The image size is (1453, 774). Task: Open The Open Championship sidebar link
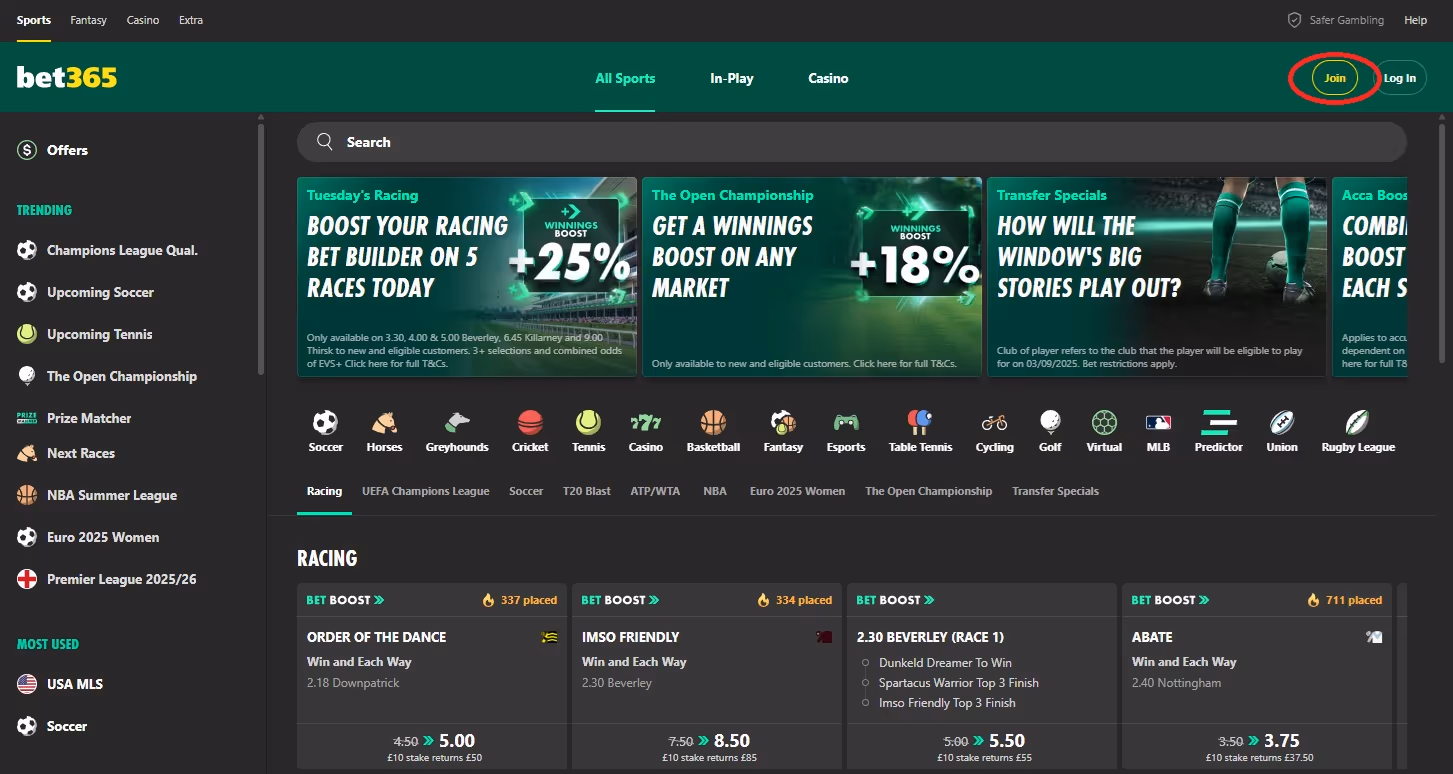[x=122, y=376]
